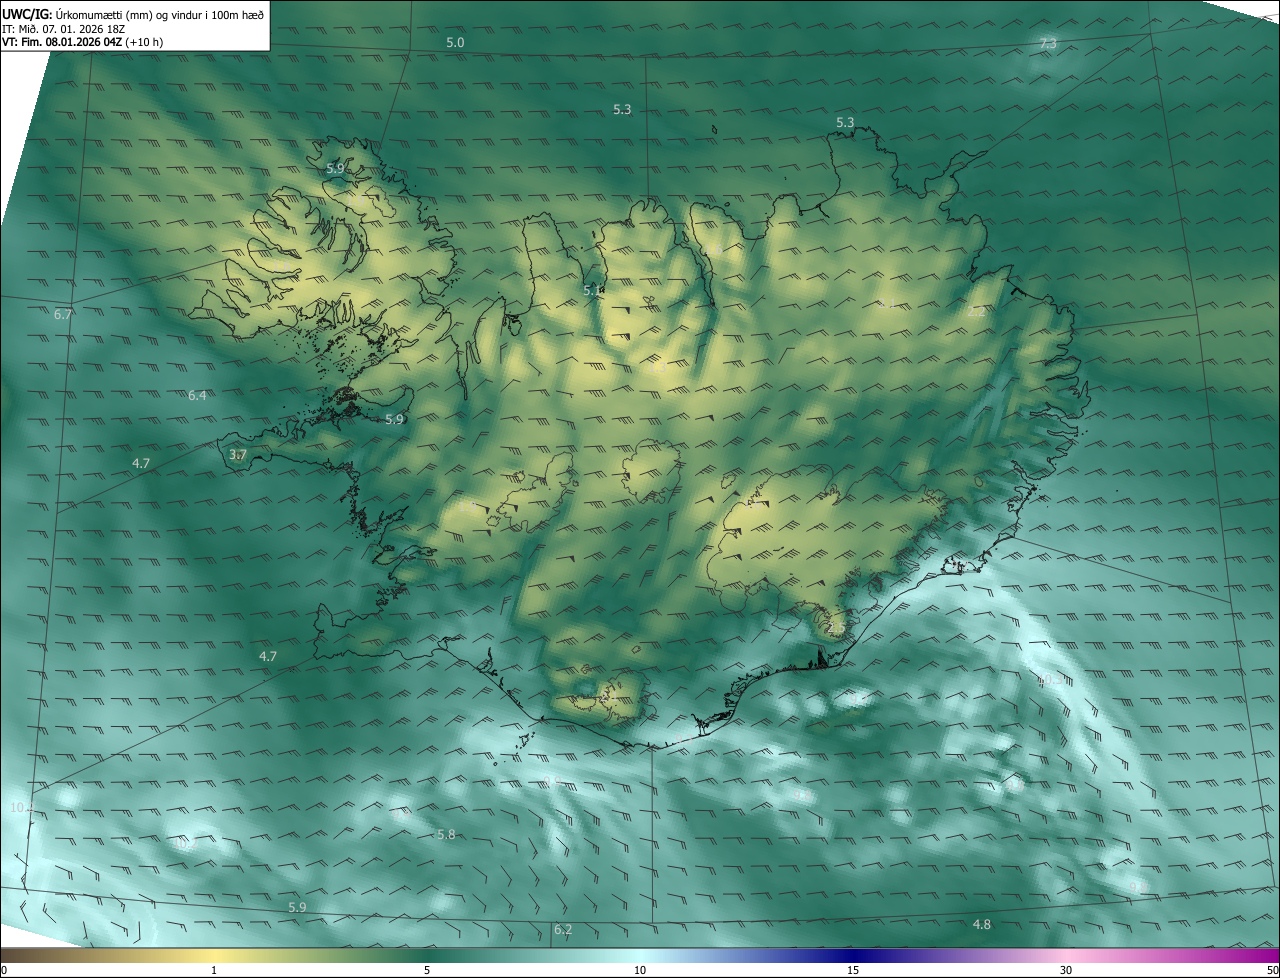Image resolution: width=1280 pixels, height=978 pixels.
Task: Click the 5 tick on the color scale
Action: tap(427, 970)
